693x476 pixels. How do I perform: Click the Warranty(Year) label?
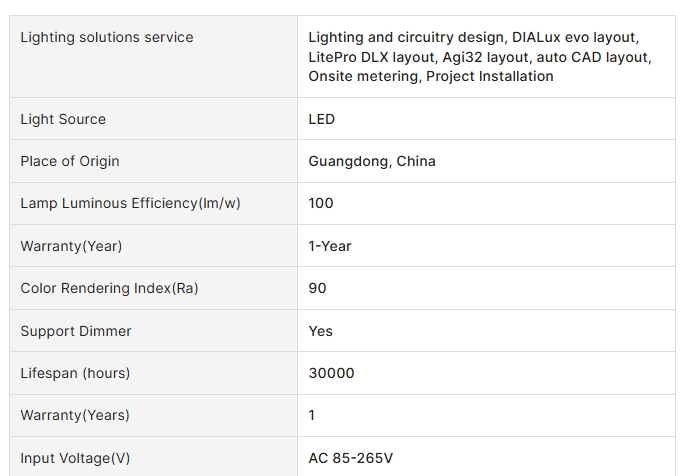pyautogui.click(x=71, y=246)
